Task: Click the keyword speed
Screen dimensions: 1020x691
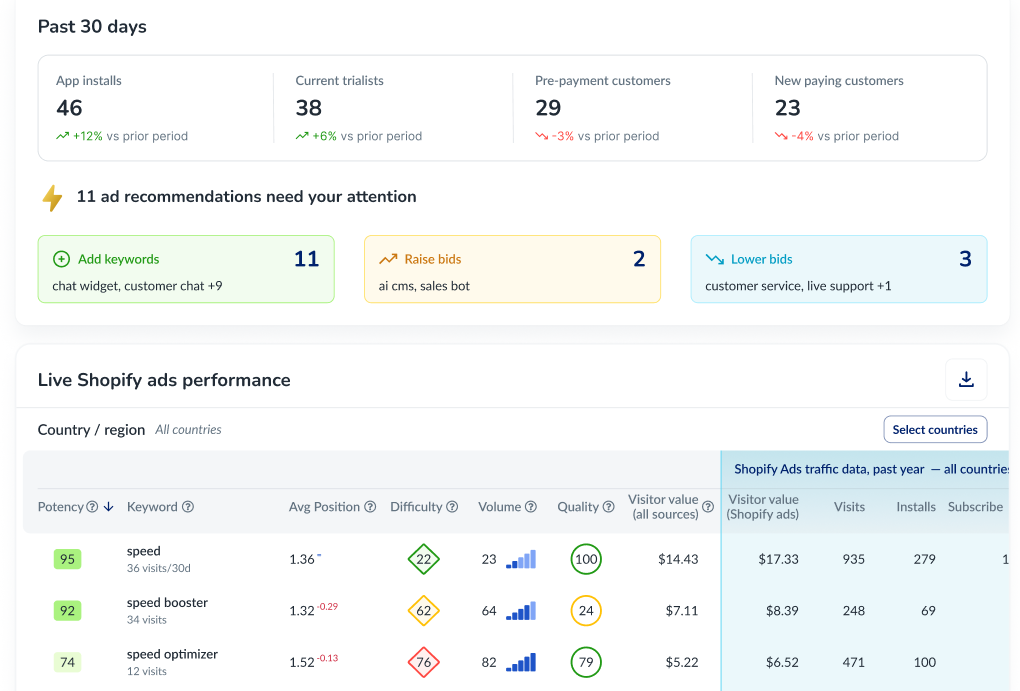Action: point(144,551)
